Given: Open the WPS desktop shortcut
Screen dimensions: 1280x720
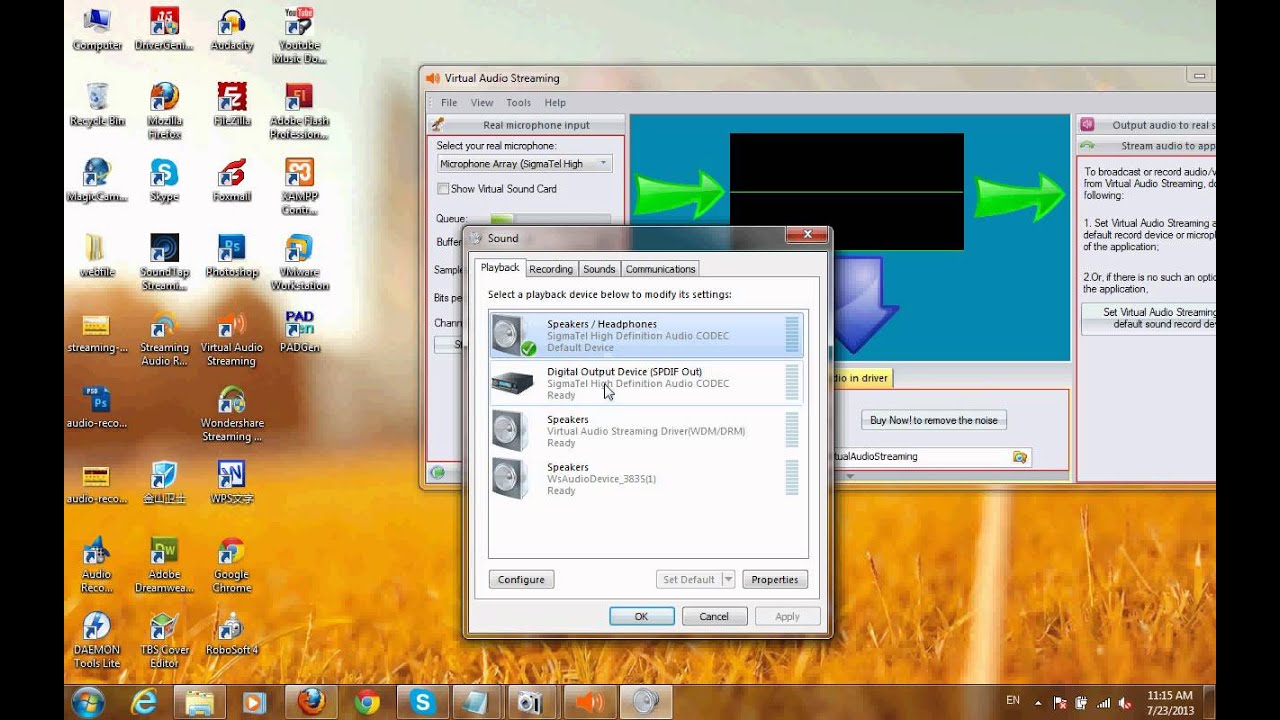Looking at the screenshot, I should coord(232,483).
